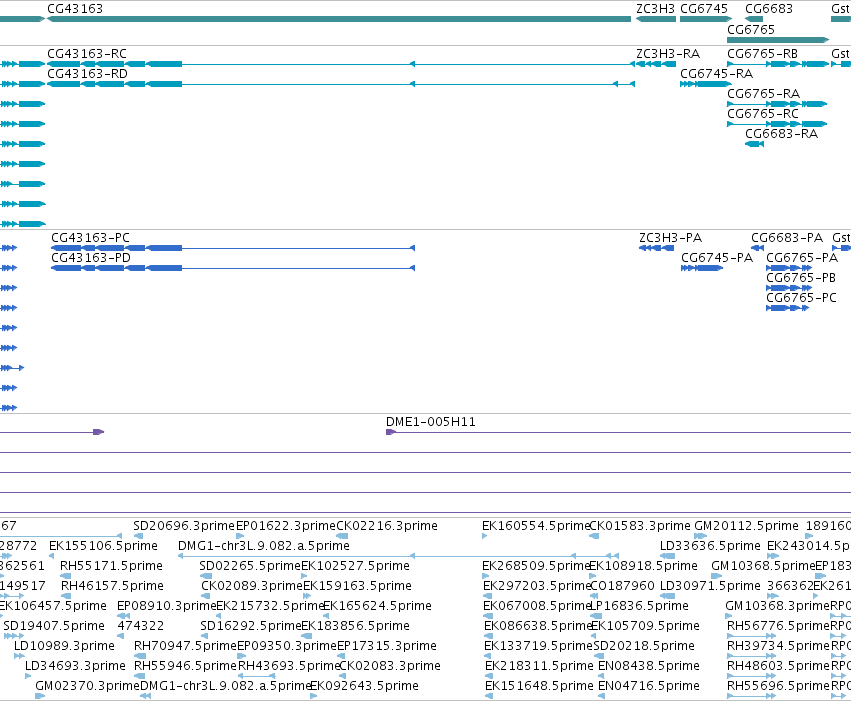Select EST EP08910.3prime

tap(167, 607)
